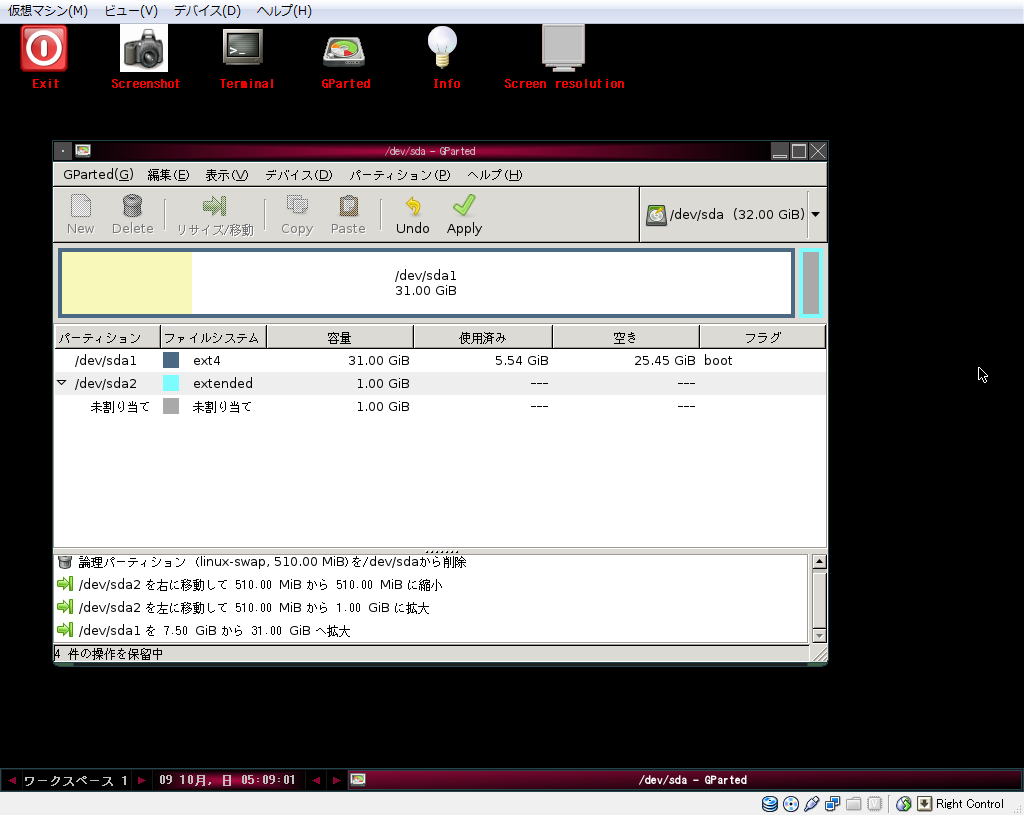Click the VirtualBox mouse integration status icon

click(904, 804)
